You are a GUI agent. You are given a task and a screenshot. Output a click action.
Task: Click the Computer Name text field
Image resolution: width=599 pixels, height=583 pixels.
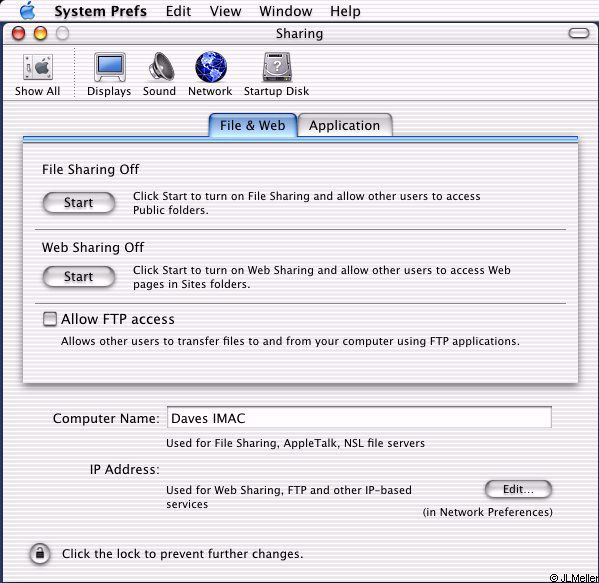tap(359, 418)
